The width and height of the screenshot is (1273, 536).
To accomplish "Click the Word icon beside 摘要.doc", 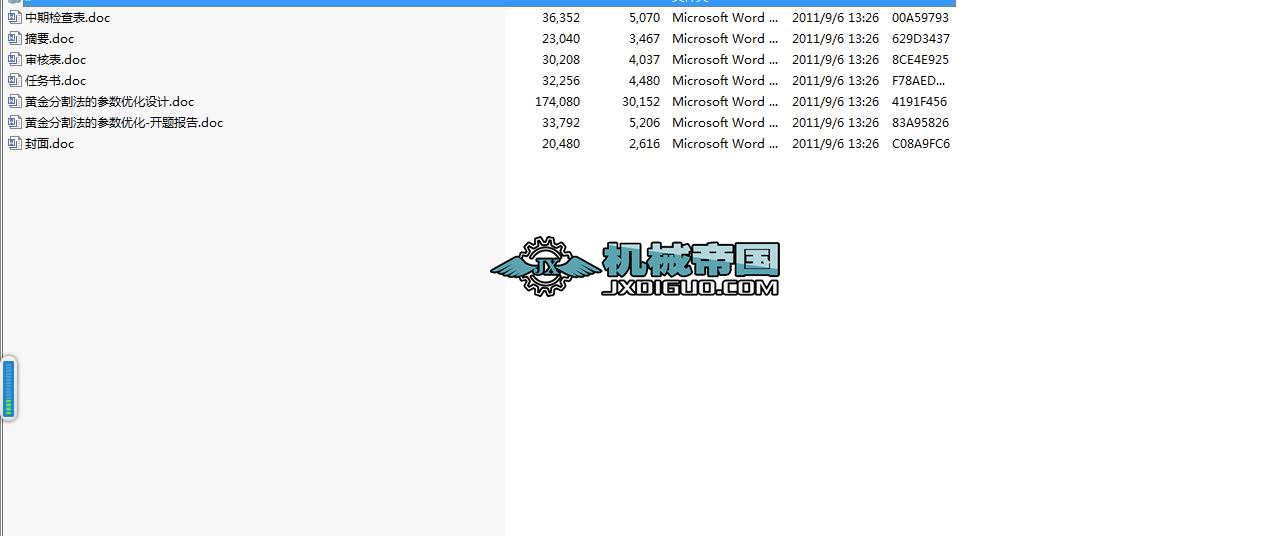I will point(15,39).
